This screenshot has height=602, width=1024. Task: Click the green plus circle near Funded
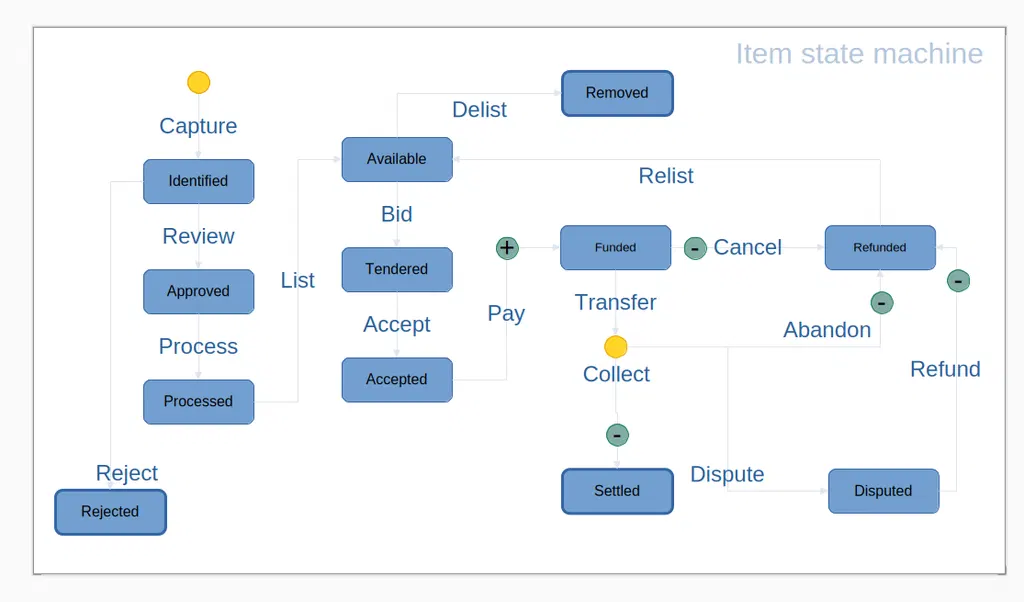click(507, 247)
